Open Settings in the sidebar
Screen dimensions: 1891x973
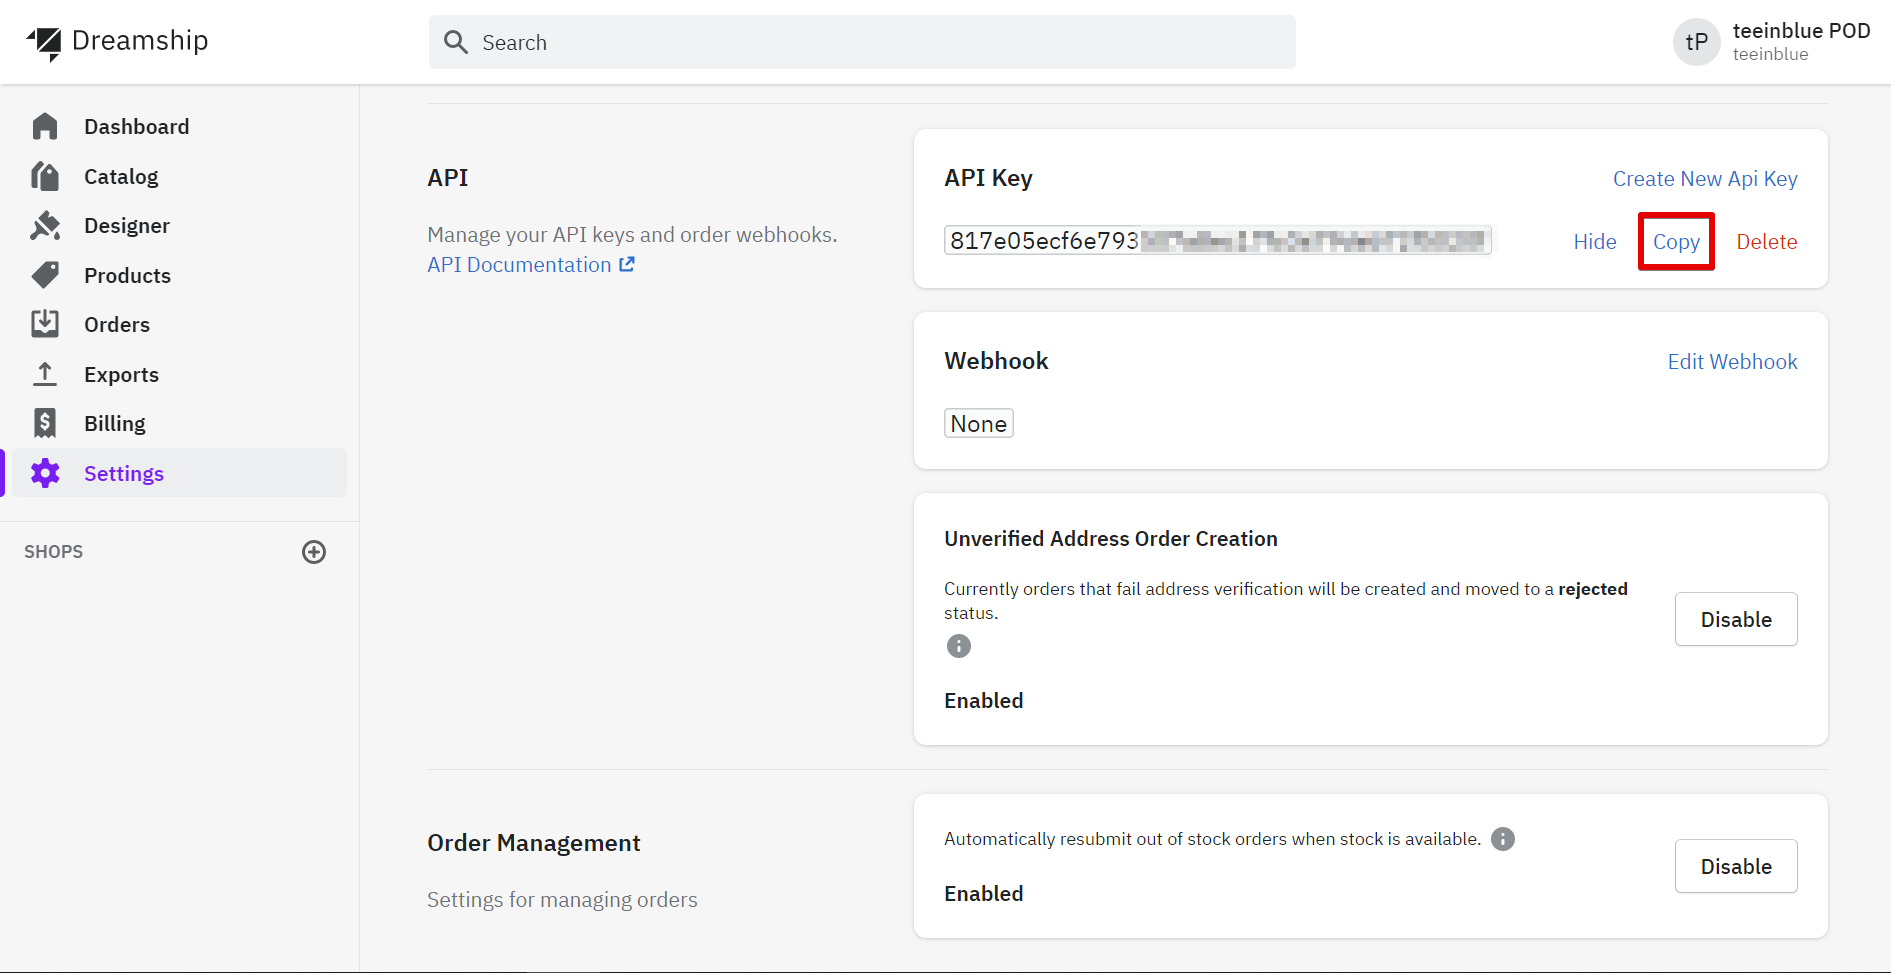click(x=124, y=474)
